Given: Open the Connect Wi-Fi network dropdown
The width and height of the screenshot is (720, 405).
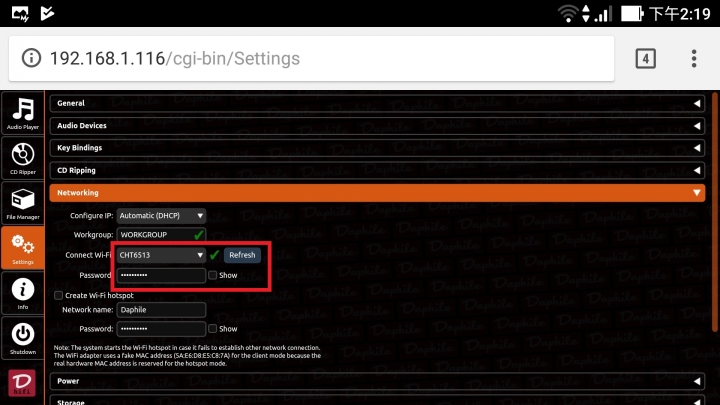Looking at the screenshot, I should (x=161, y=255).
